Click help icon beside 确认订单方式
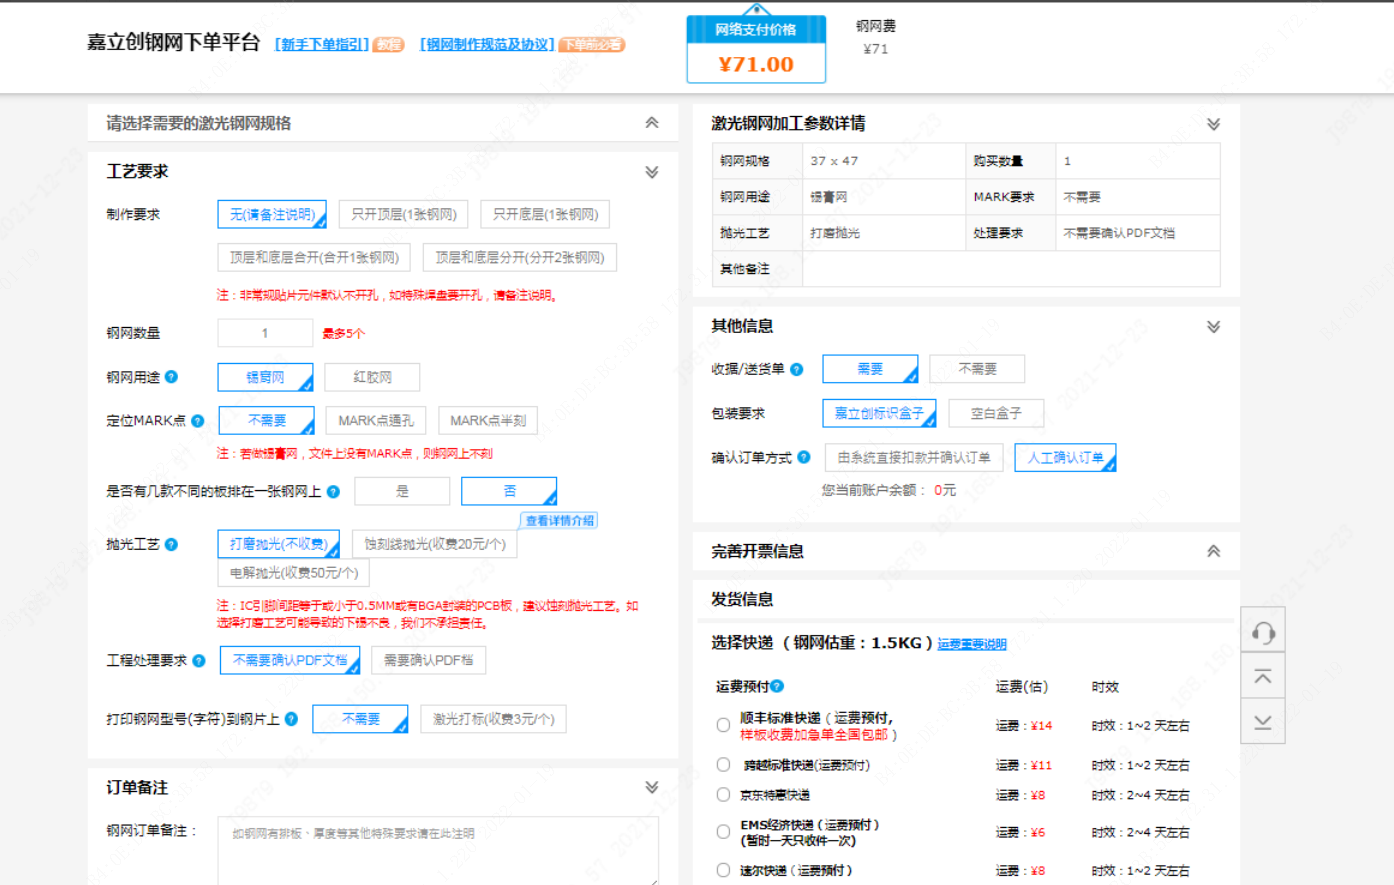This screenshot has width=1394, height=885. (x=804, y=457)
